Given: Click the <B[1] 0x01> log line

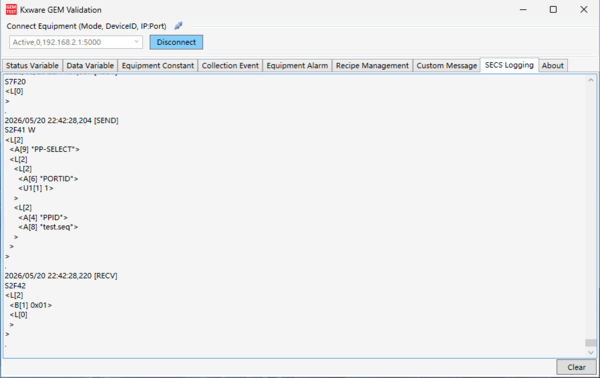Looking at the screenshot, I should pyautogui.click(x=31, y=305).
